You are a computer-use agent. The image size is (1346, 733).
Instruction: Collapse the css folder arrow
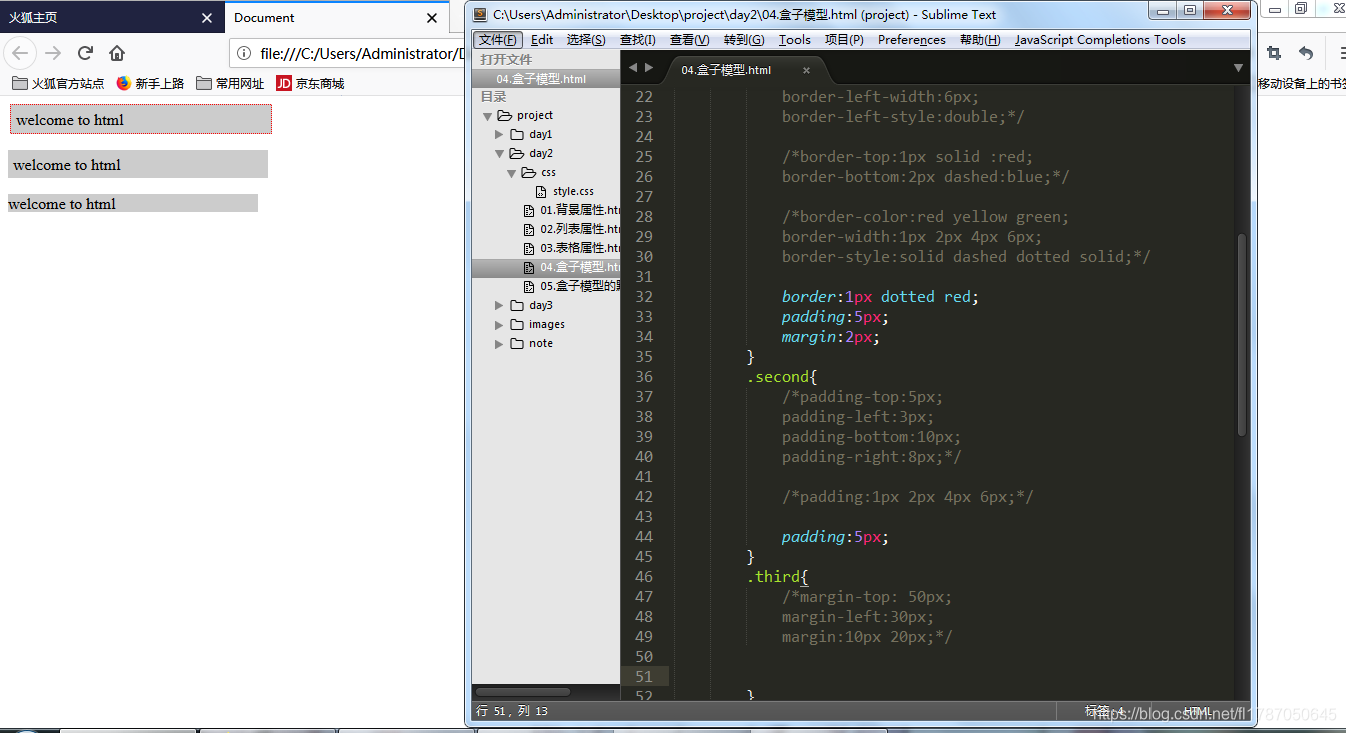coord(511,173)
